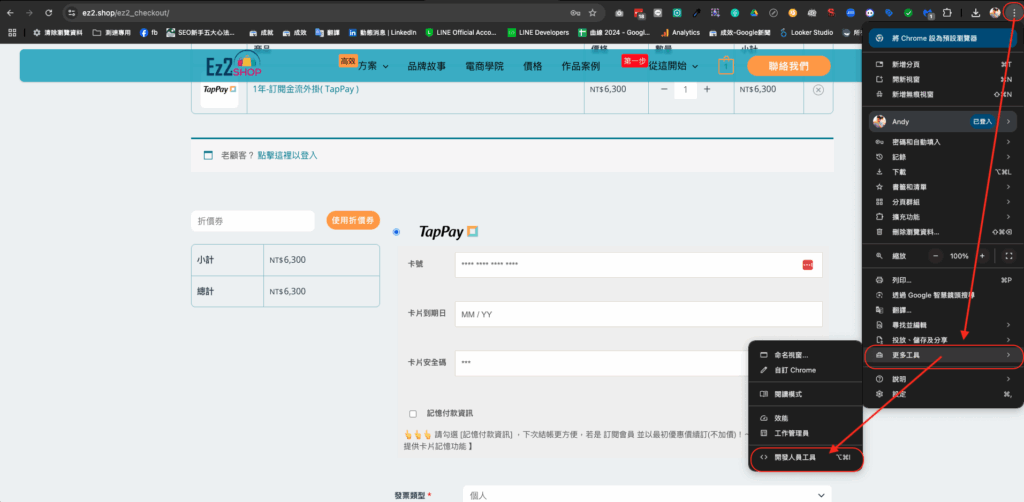Open the apps grid in bookmarks bar

(12, 32)
